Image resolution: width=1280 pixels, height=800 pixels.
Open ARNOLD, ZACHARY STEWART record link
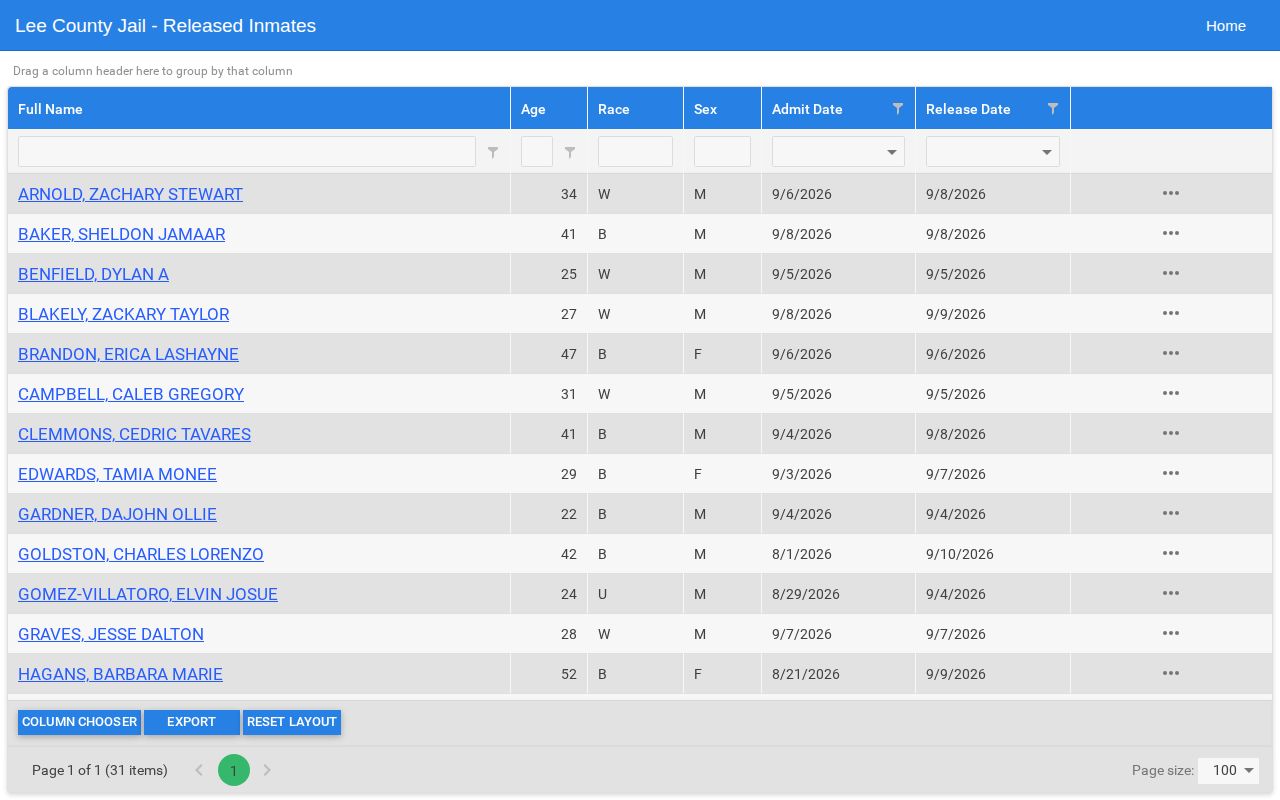[130, 194]
